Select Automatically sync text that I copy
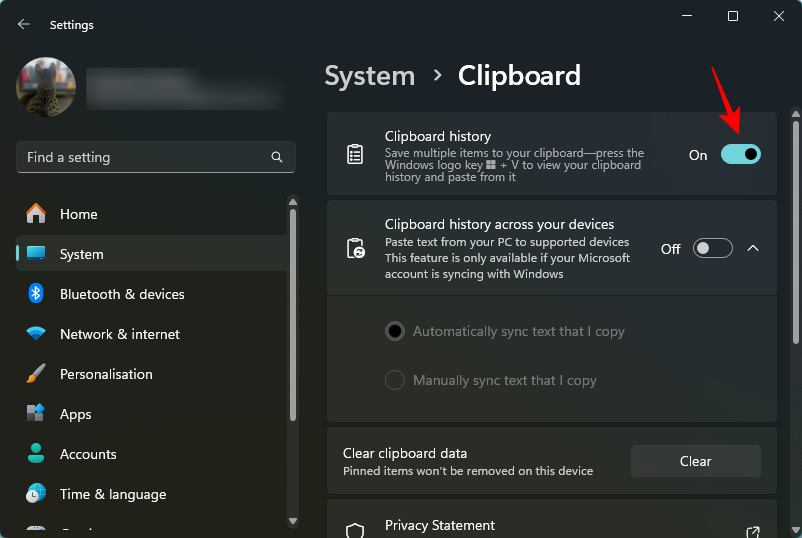This screenshot has width=802, height=538. click(x=395, y=331)
